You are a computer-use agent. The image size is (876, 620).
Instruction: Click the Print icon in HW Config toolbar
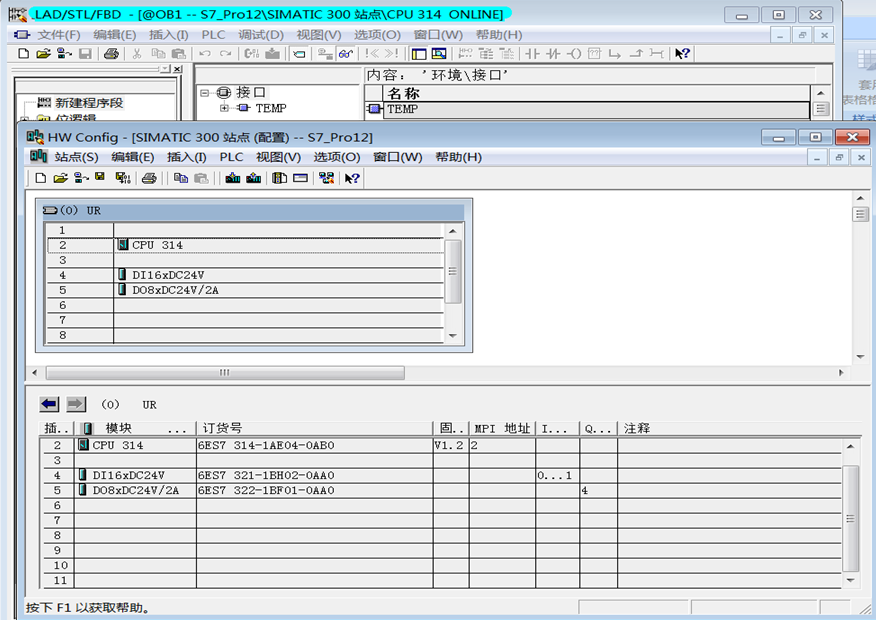[149, 178]
